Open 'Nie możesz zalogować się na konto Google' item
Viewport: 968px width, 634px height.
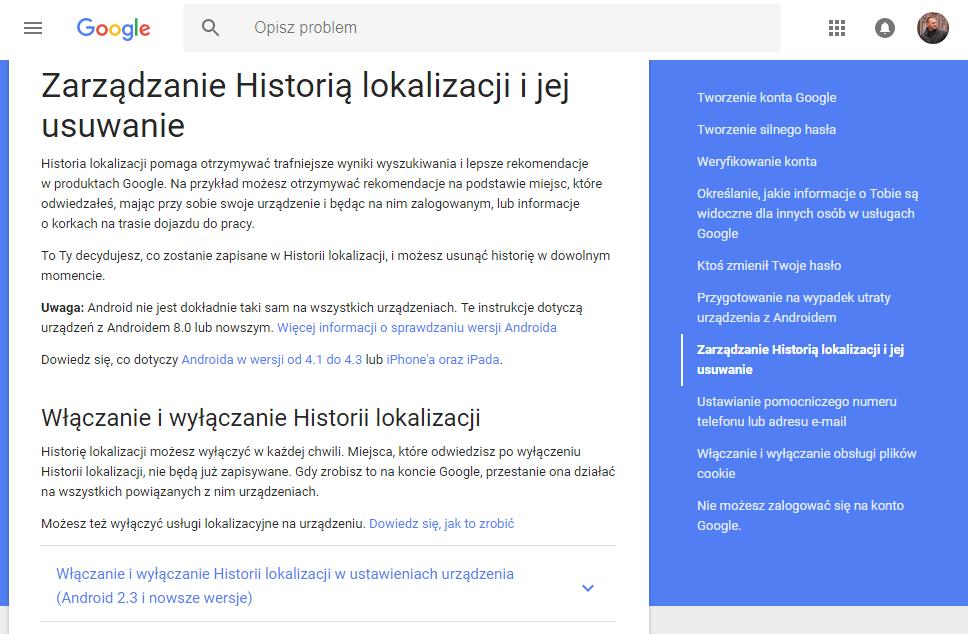click(x=801, y=515)
